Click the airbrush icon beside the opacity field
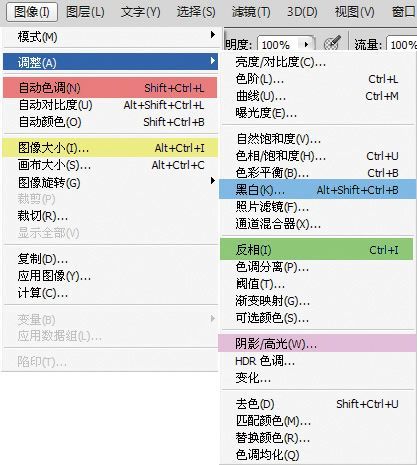The width and height of the screenshot is (417, 465). 332,43
